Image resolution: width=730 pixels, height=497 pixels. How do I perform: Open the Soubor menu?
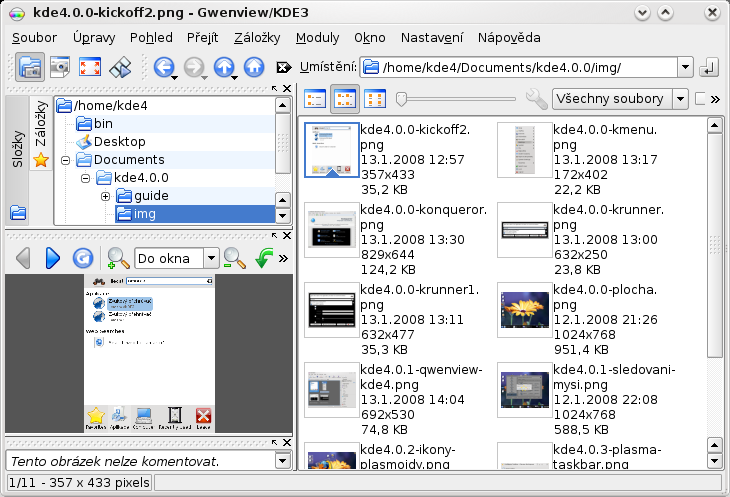pyautogui.click(x=34, y=37)
